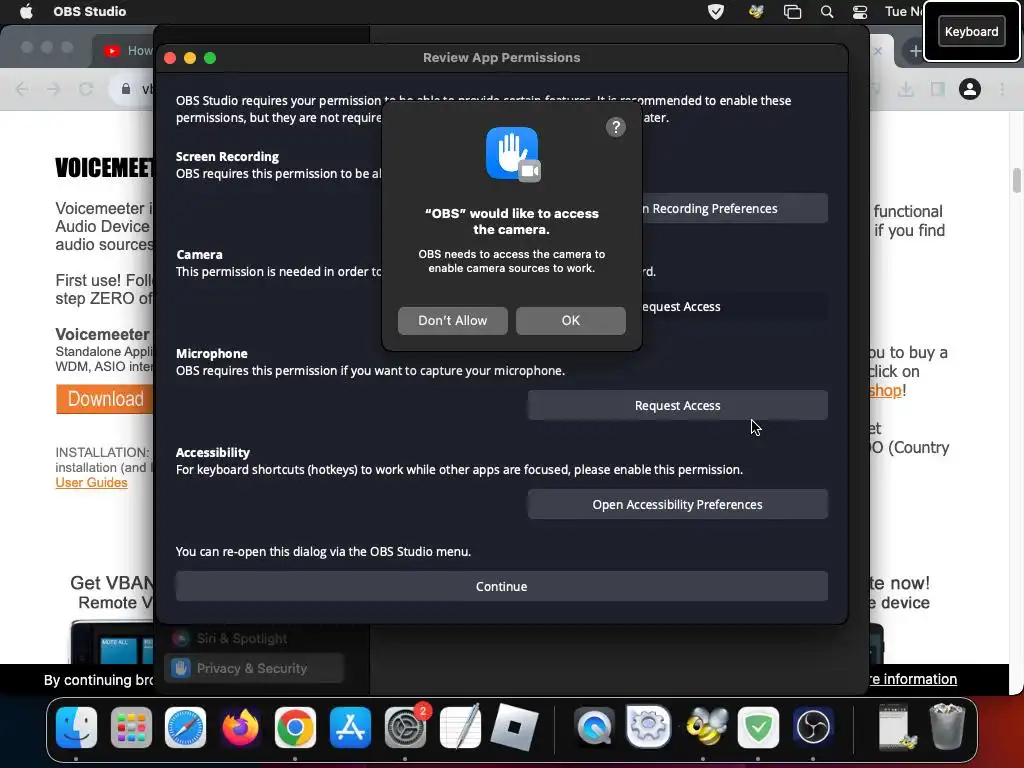Open bee app from the Dock
This screenshot has height=768, width=1024.
pyautogui.click(x=707, y=727)
